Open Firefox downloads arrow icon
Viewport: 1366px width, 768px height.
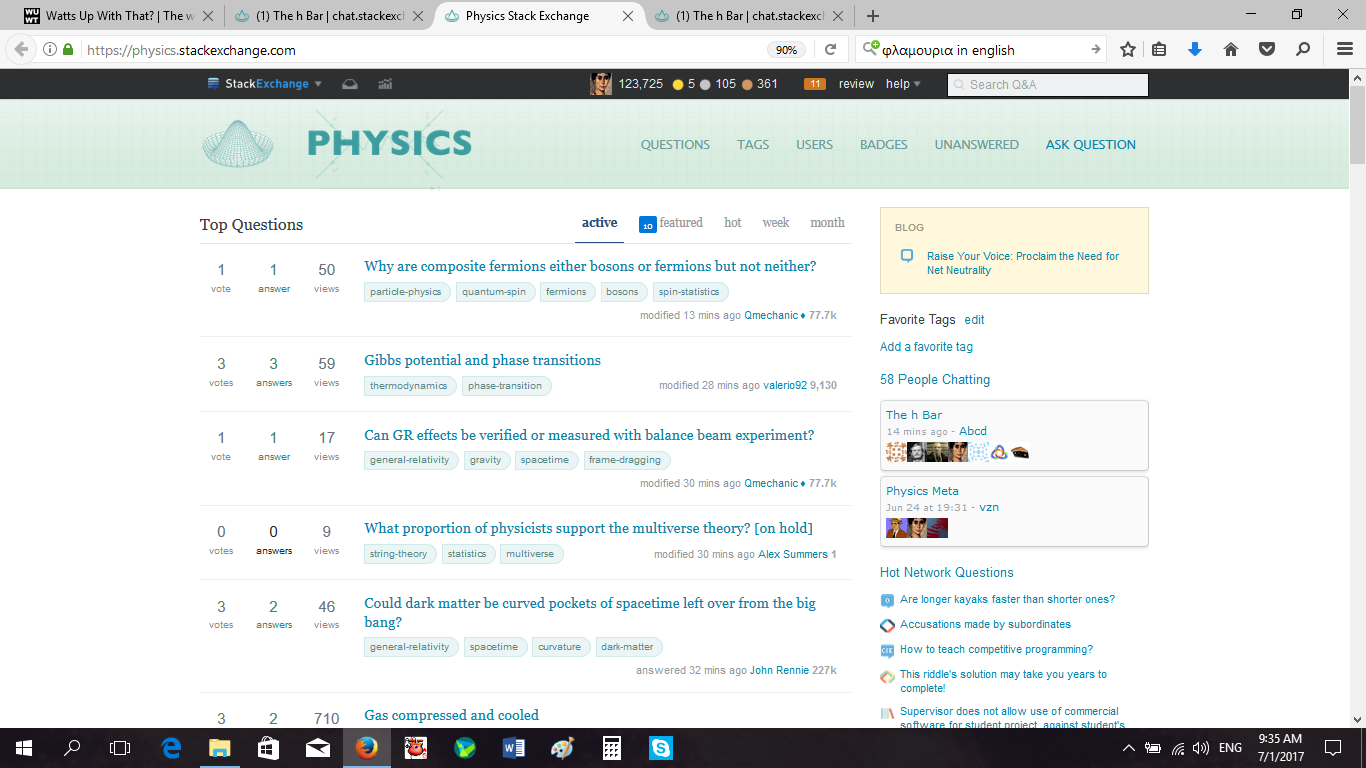(1194, 50)
